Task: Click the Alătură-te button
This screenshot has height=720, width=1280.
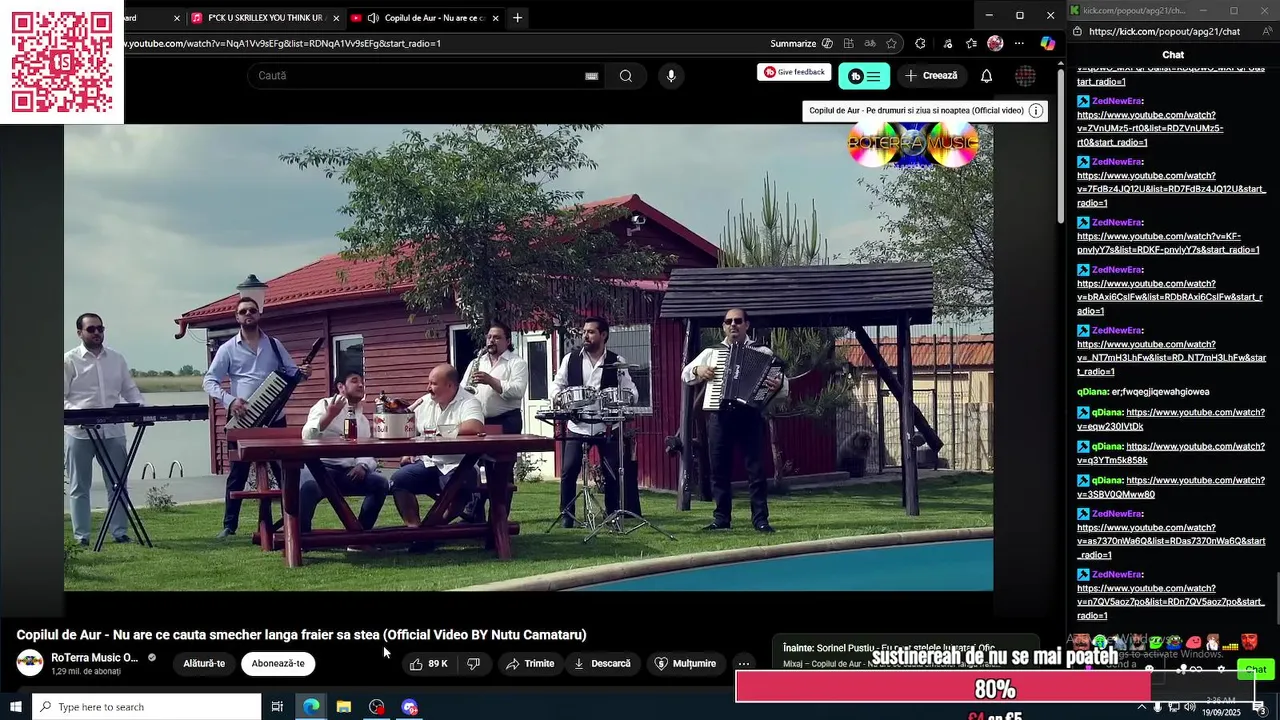Action: (x=204, y=664)
